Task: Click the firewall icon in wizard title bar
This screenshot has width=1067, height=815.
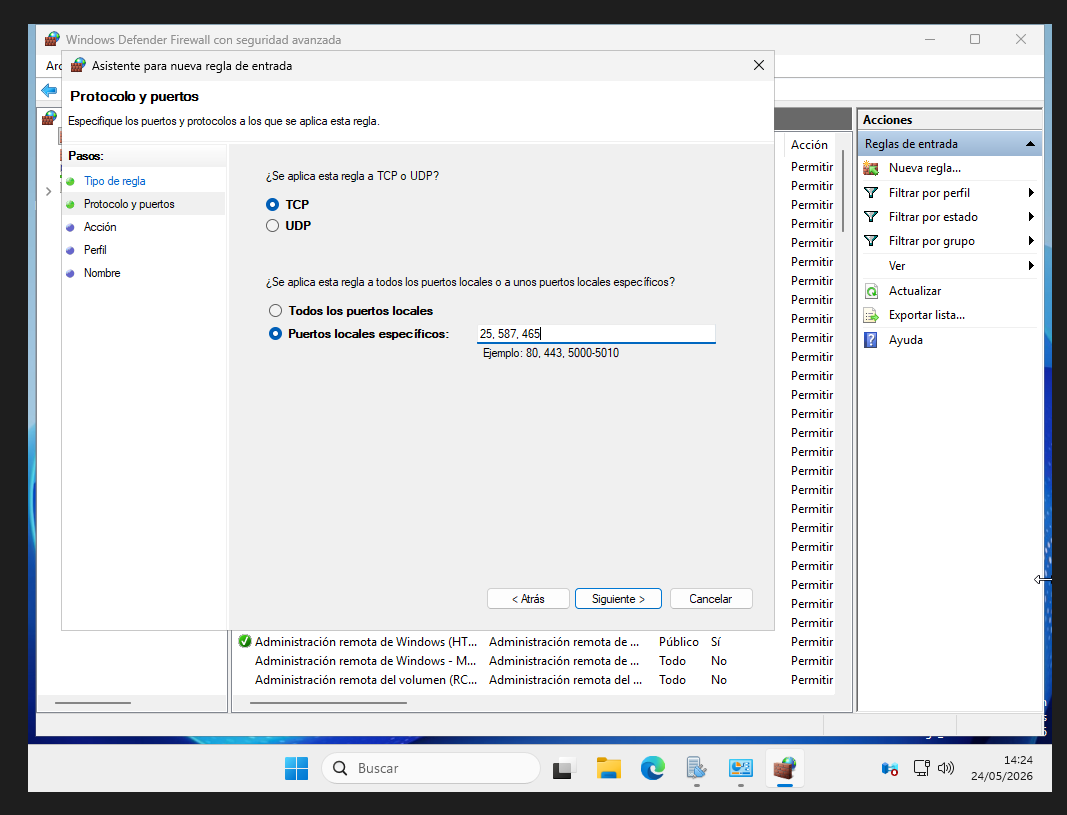Action: [78, 65]
